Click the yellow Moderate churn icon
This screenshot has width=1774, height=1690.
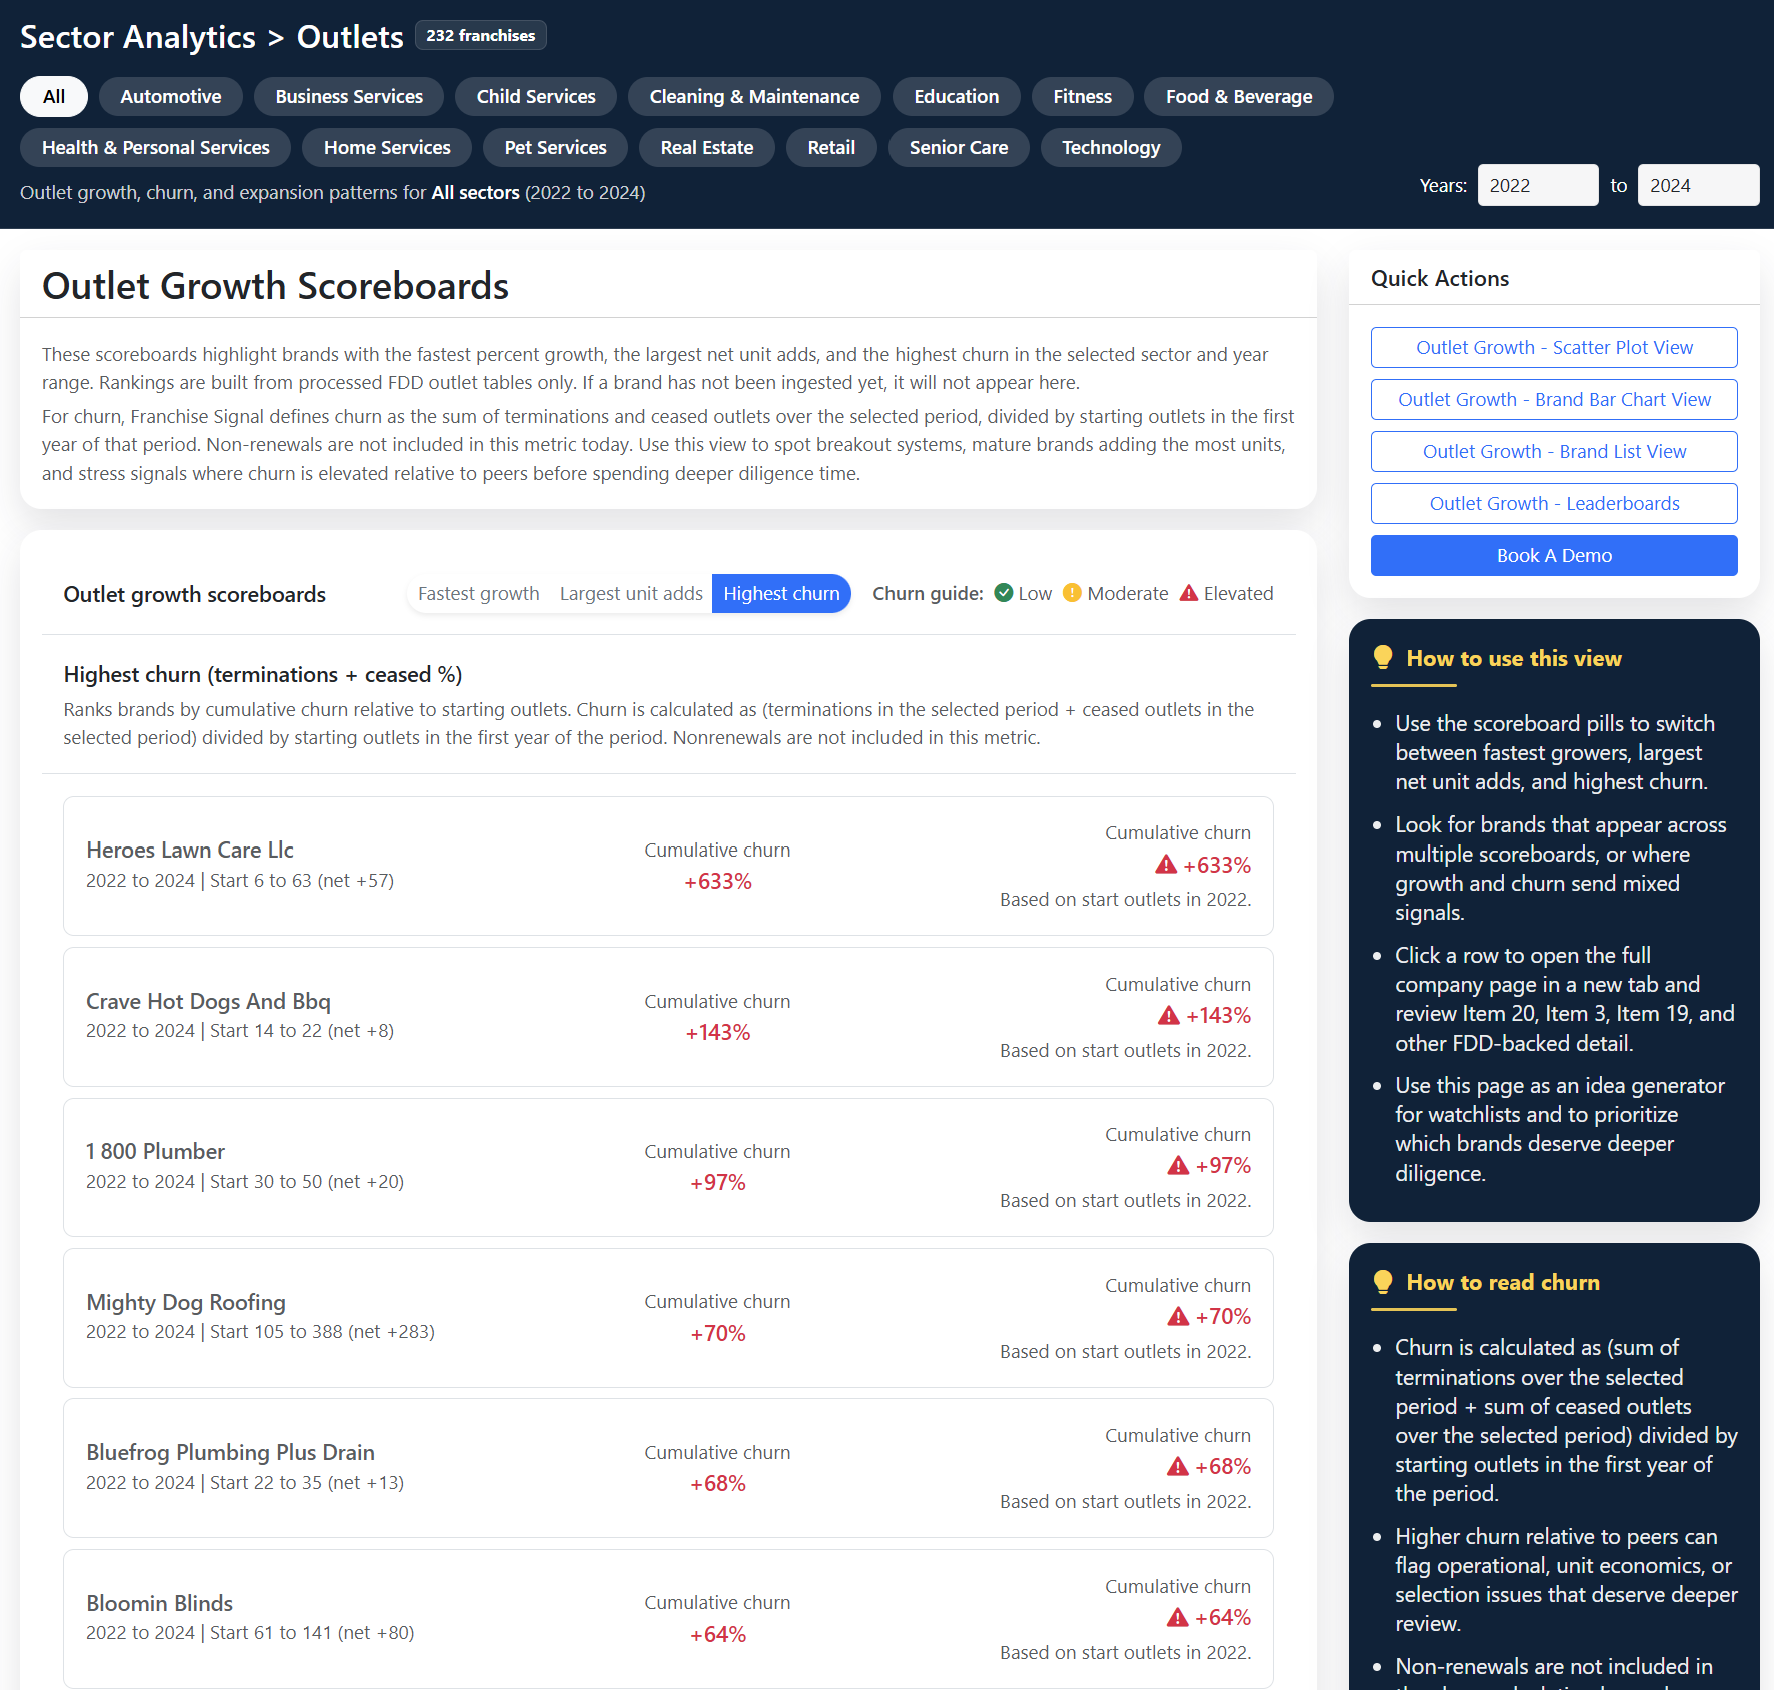[x=1072, y=593]
